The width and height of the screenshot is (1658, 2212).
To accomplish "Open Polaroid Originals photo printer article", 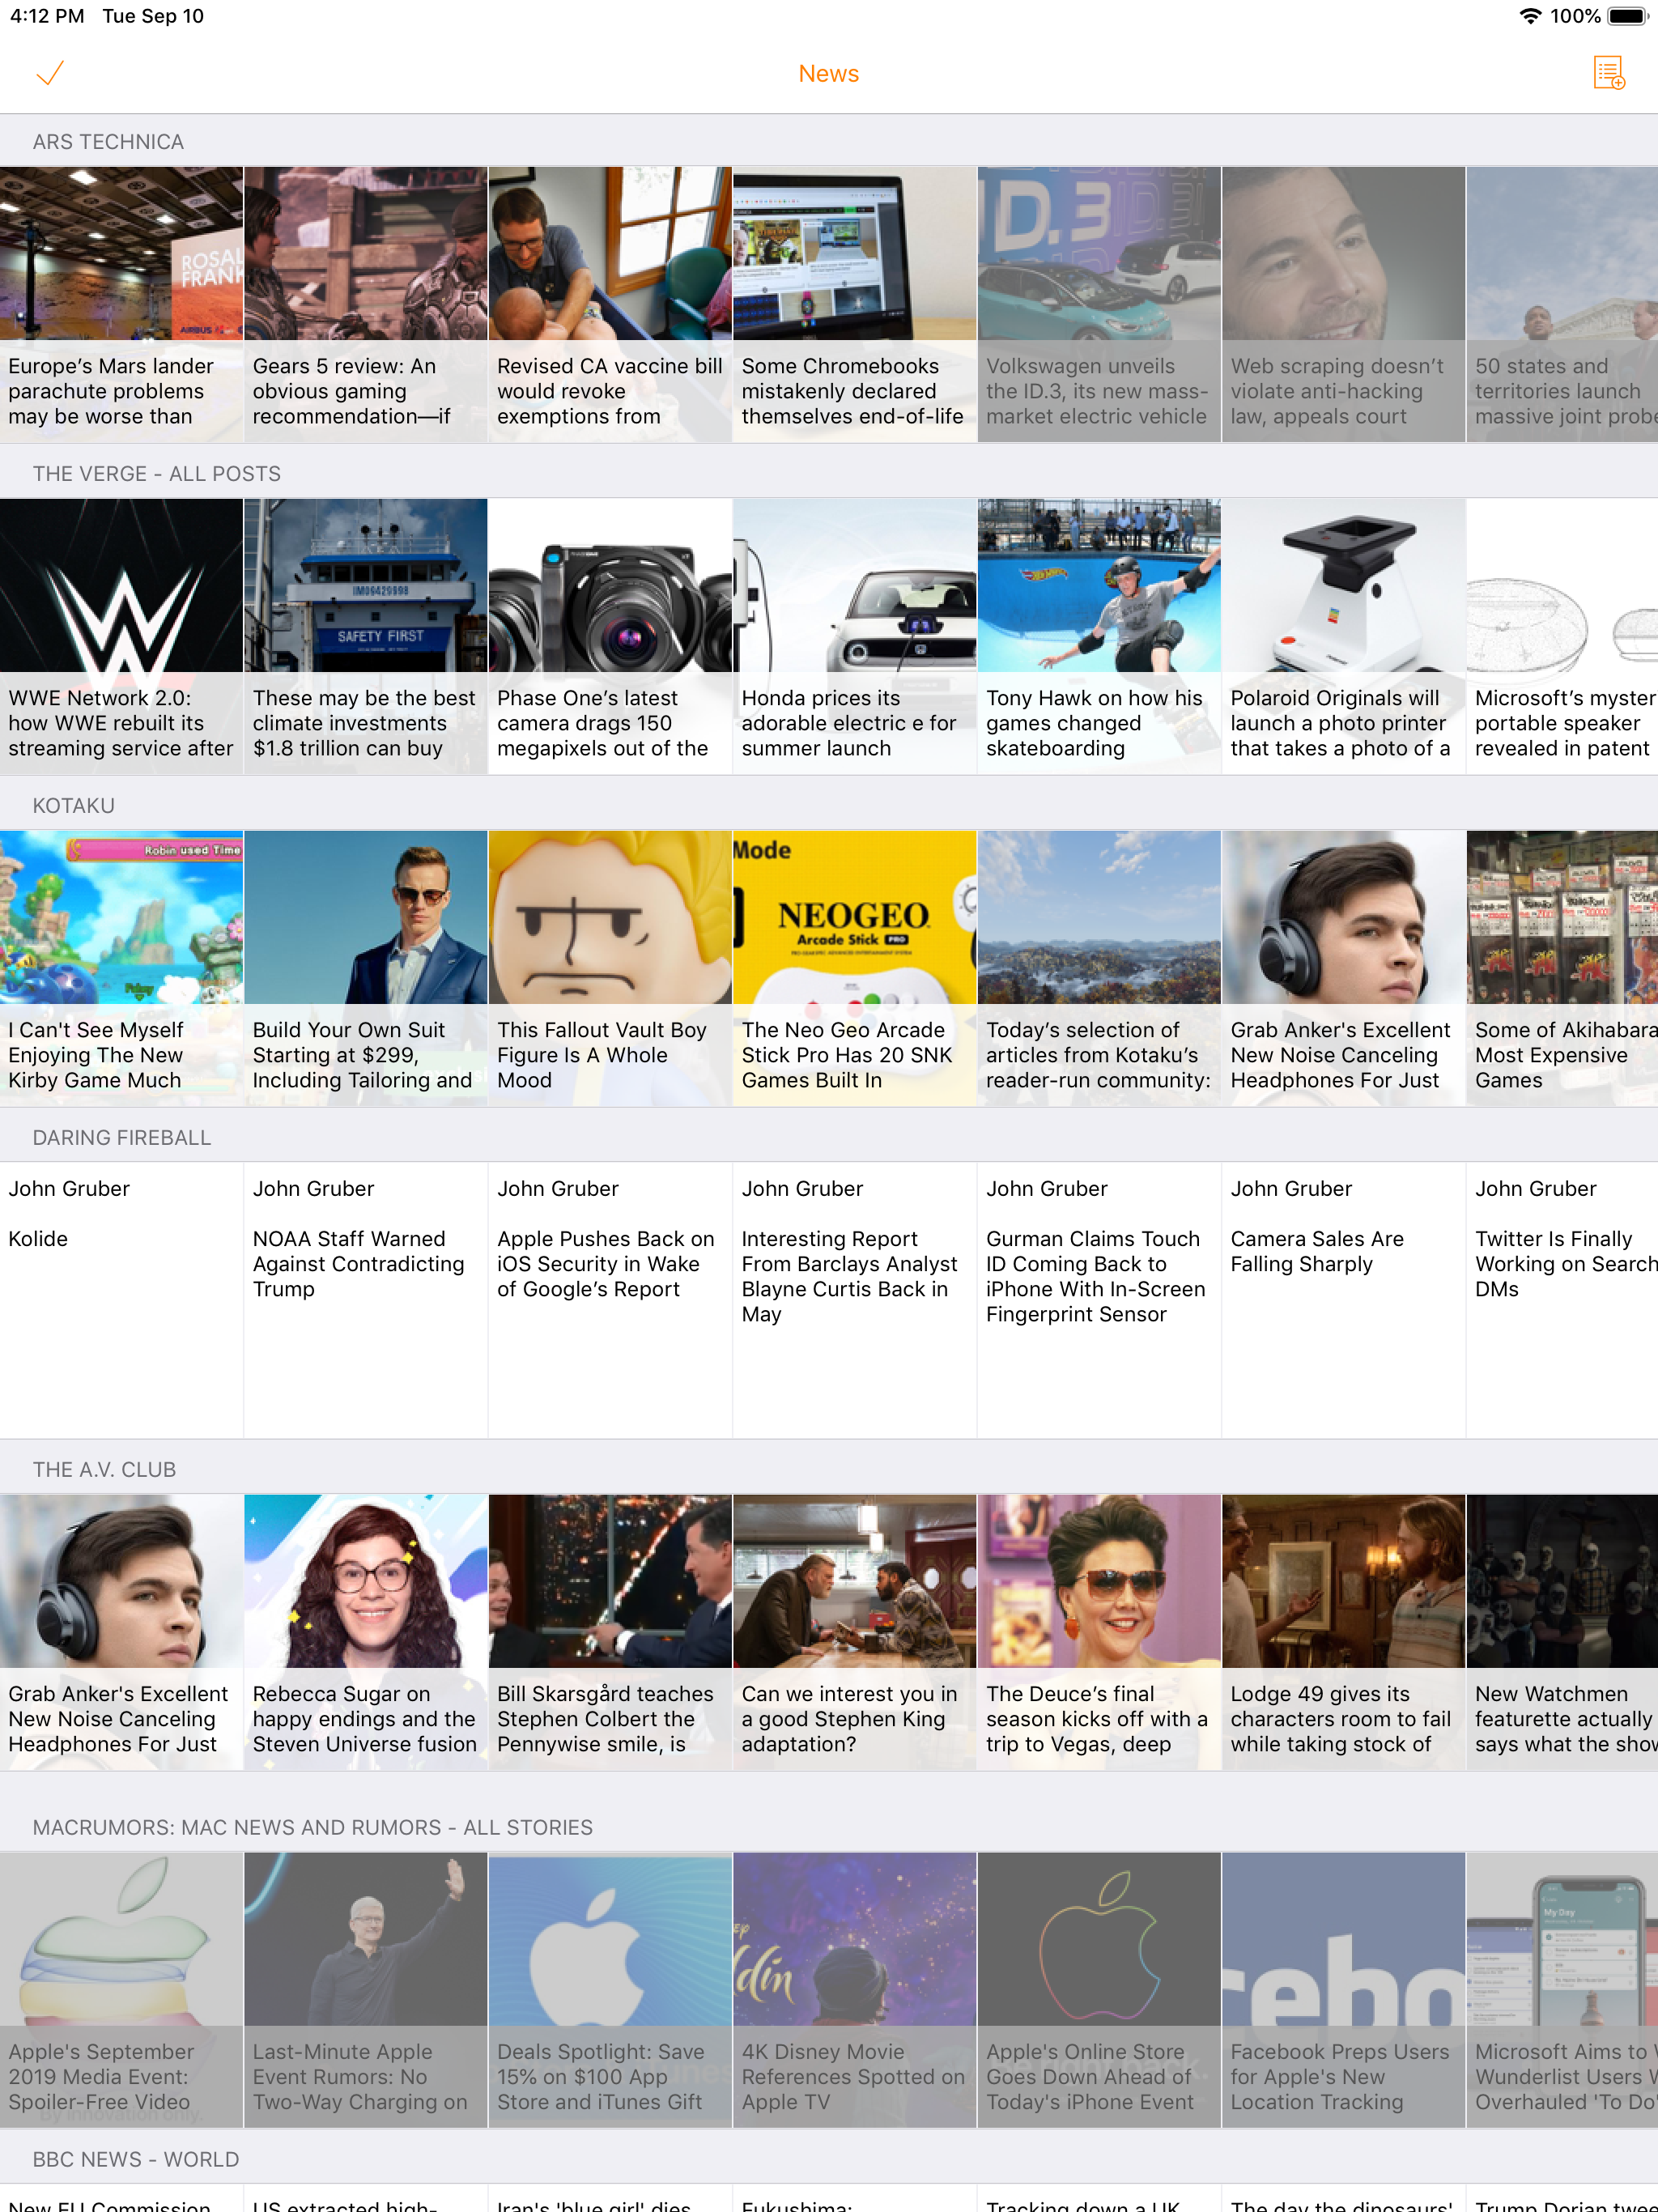I will click(1343, 636).
